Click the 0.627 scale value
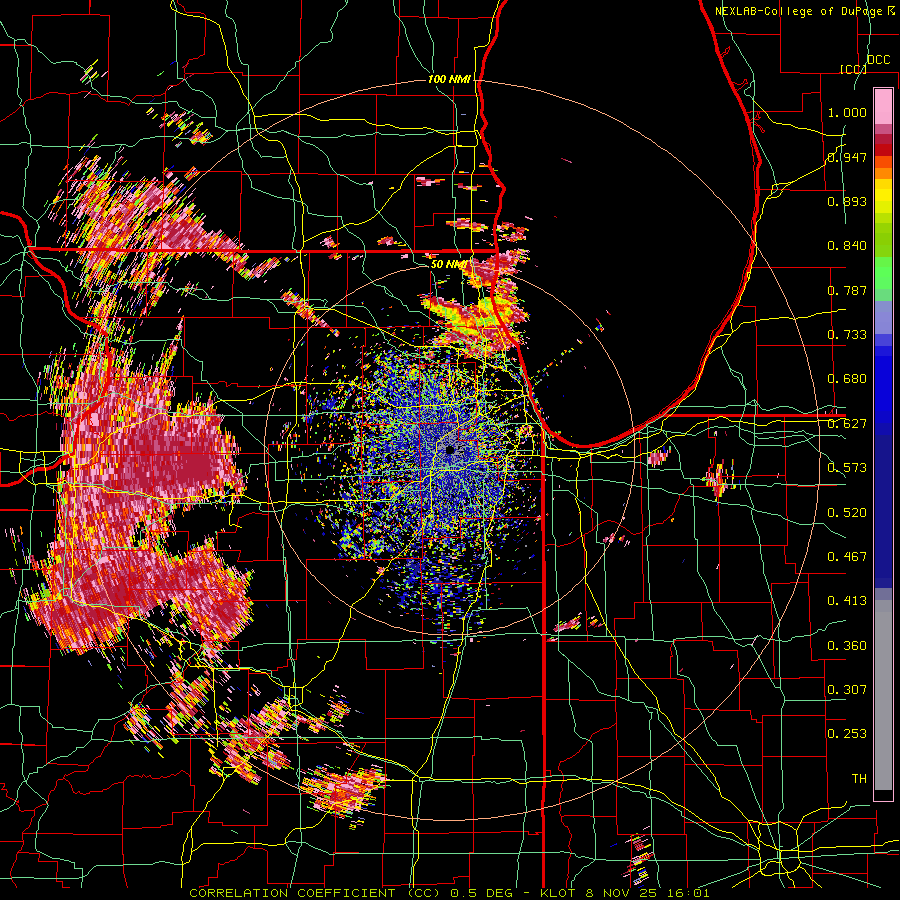The height and width of the screenshot is (900, 900). pos(847,424)
